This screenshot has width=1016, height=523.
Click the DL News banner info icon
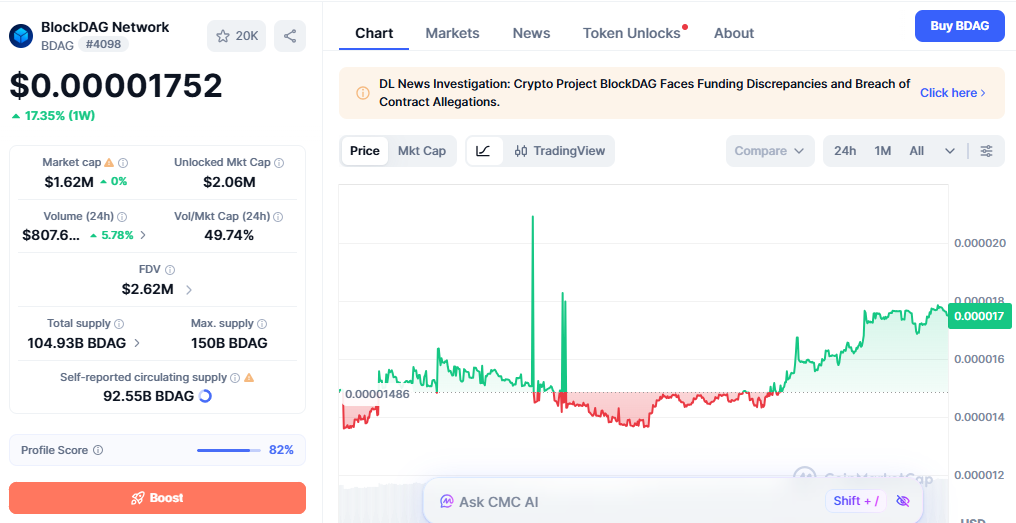point(363,93)
